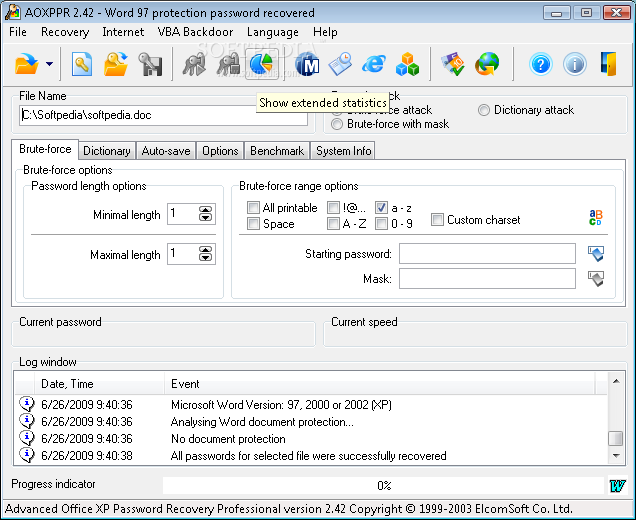Exit program via door icon
This screenshot has width=636, height=520.
click(608, 64)
